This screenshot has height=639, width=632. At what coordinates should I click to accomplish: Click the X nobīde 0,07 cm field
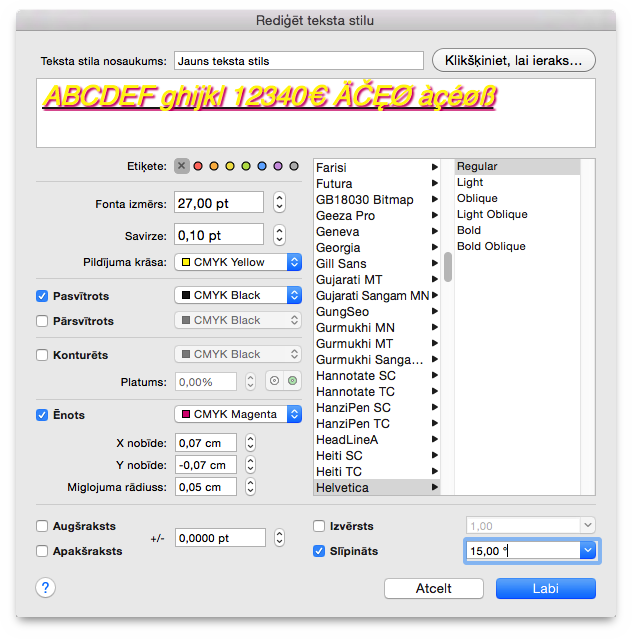coord(206,443)
